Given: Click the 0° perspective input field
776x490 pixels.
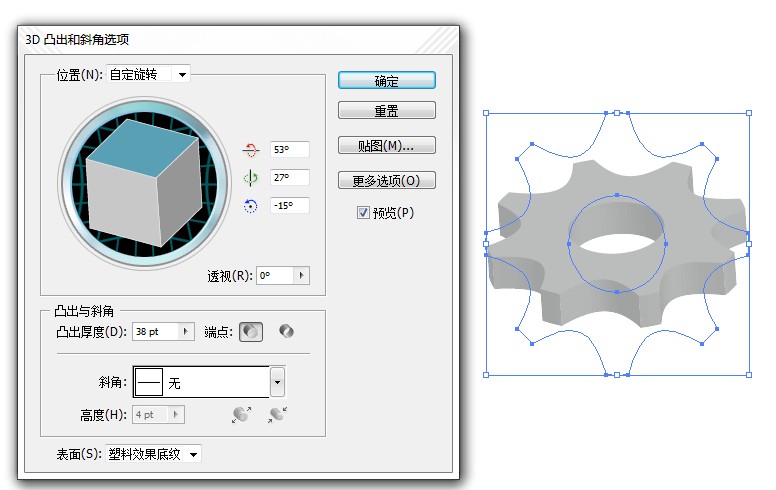Looking at the screenshot, I should click(x=276, y=276).
